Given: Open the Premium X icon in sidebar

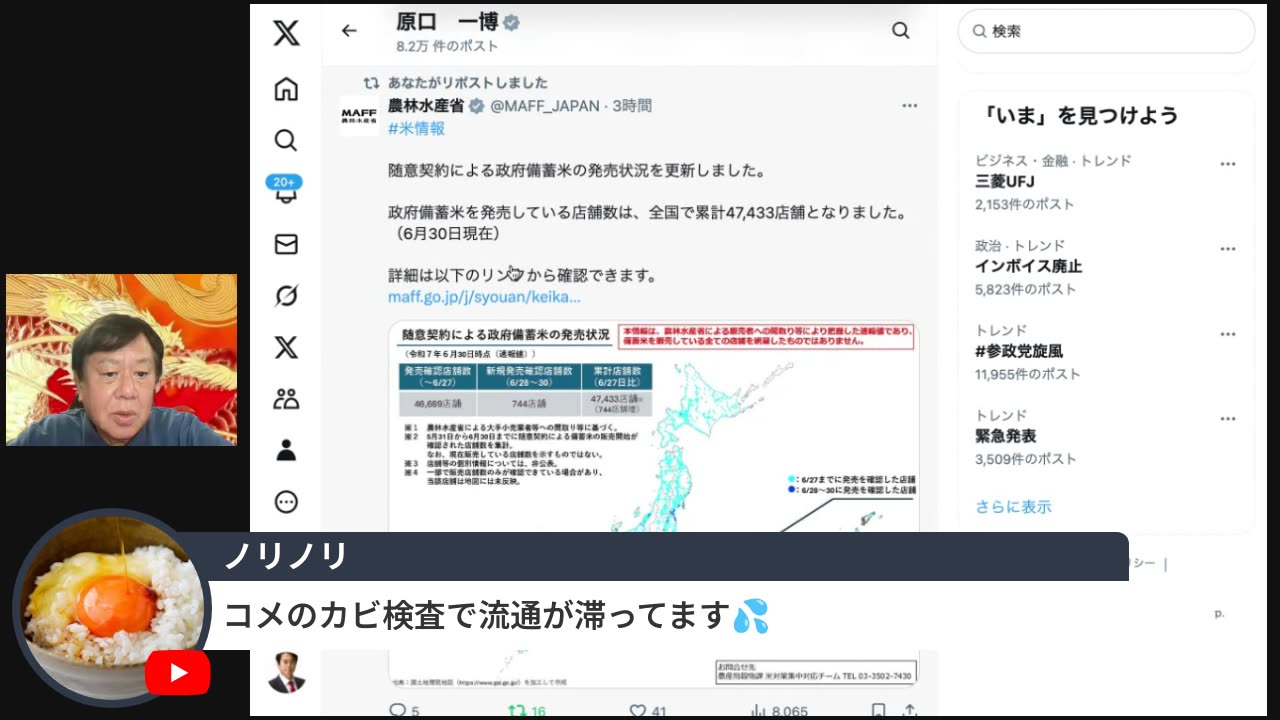Looking at the screenshot, I should tap(286, 348).
